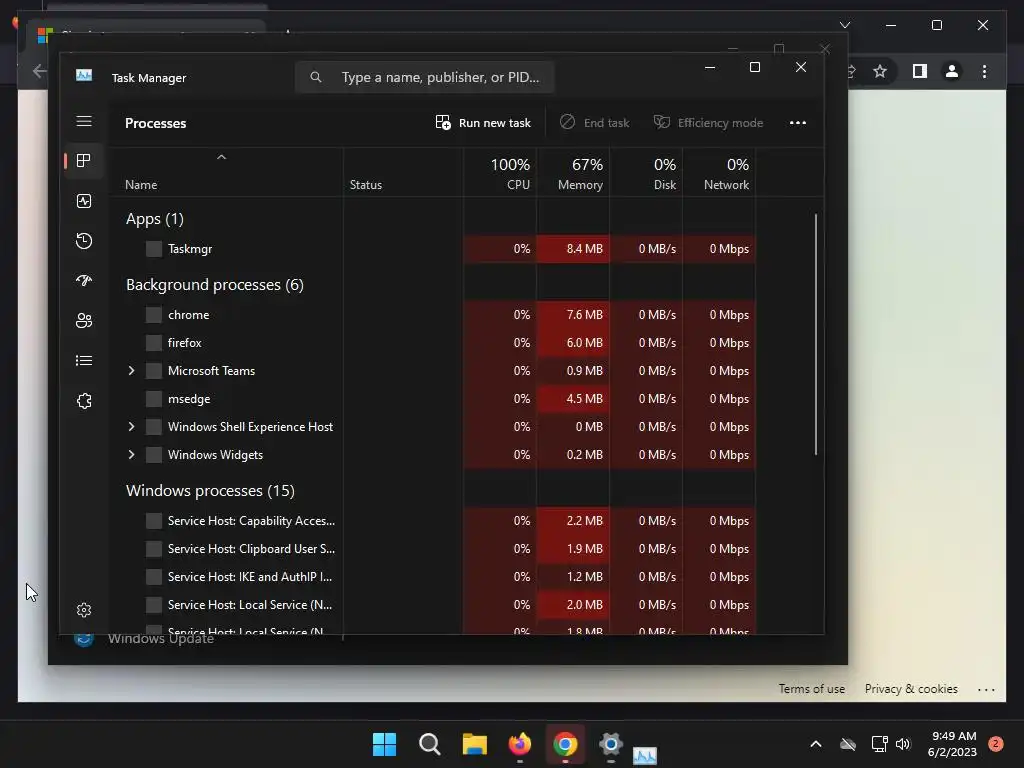Select the Processes page icon in sidebar

click(x=84, y=161)
